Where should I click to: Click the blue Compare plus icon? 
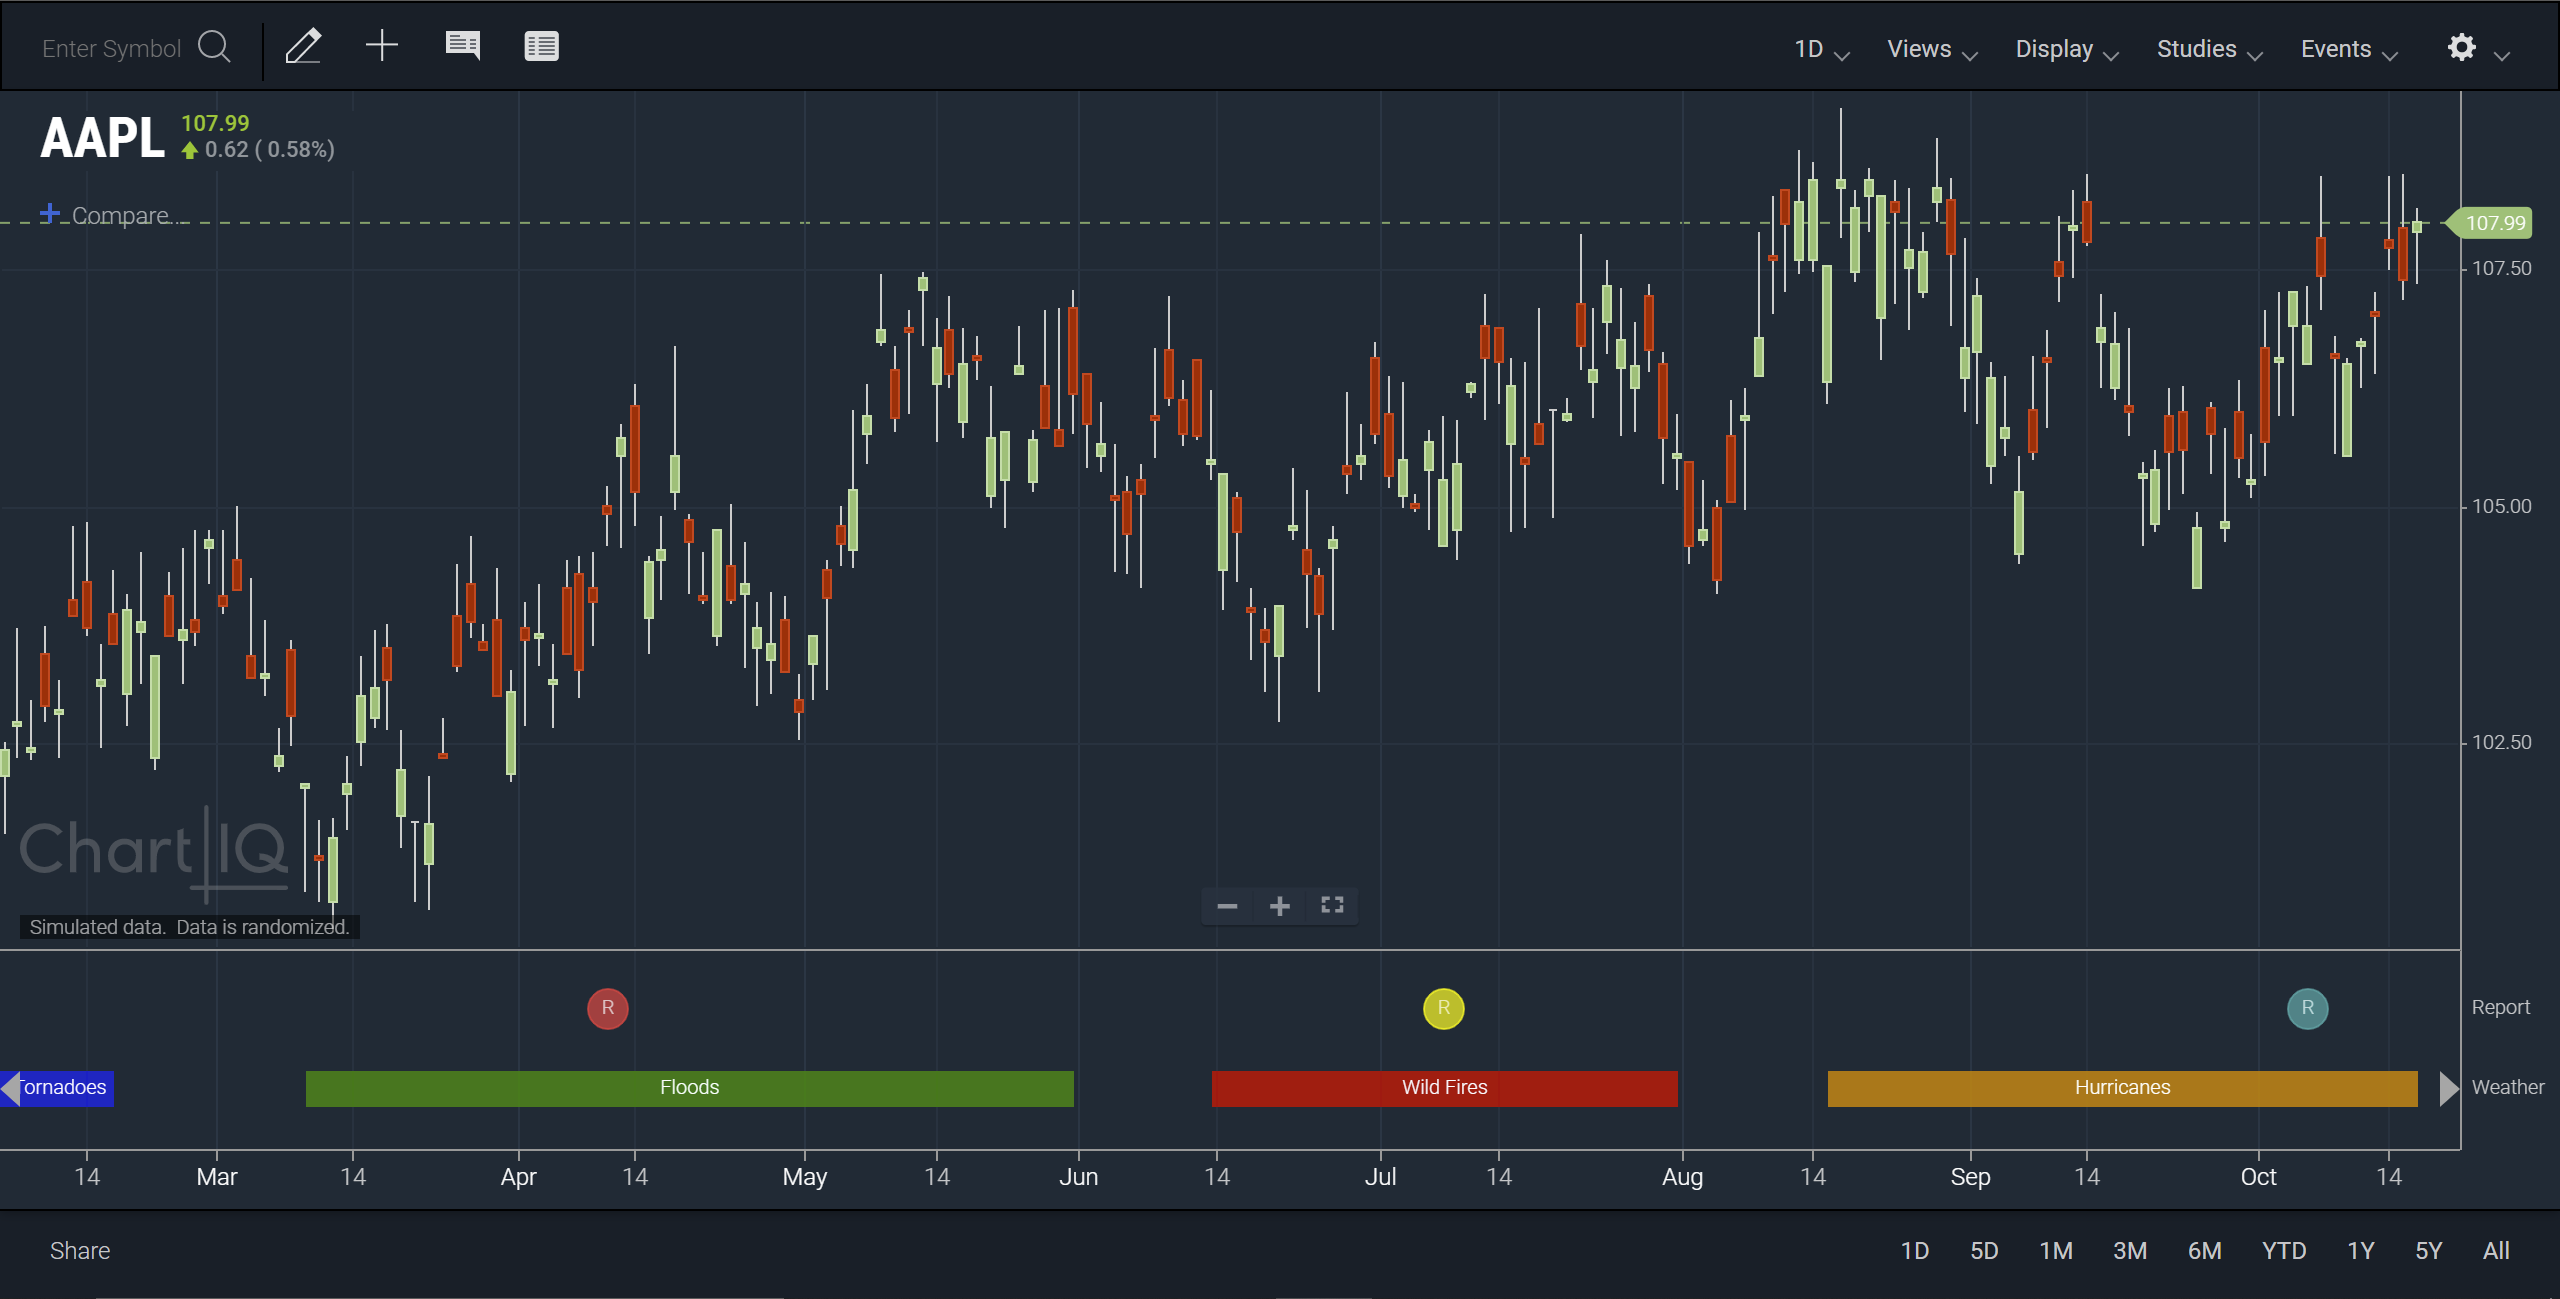[x=49, y=213]
